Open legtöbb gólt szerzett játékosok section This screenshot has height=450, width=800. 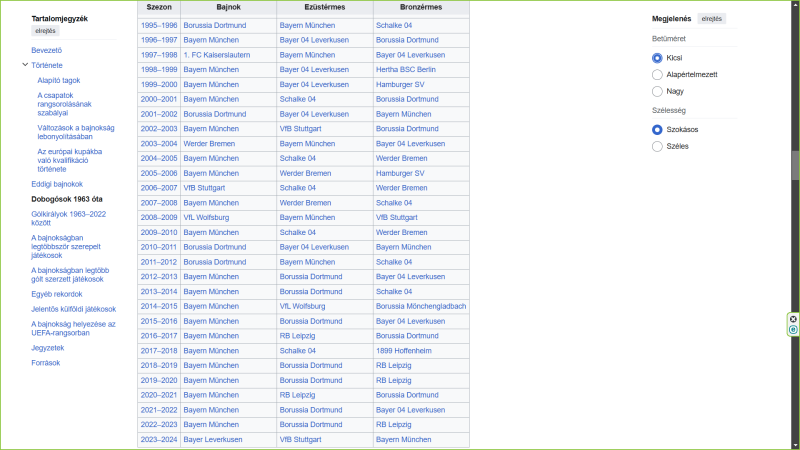tap(70, 274)
